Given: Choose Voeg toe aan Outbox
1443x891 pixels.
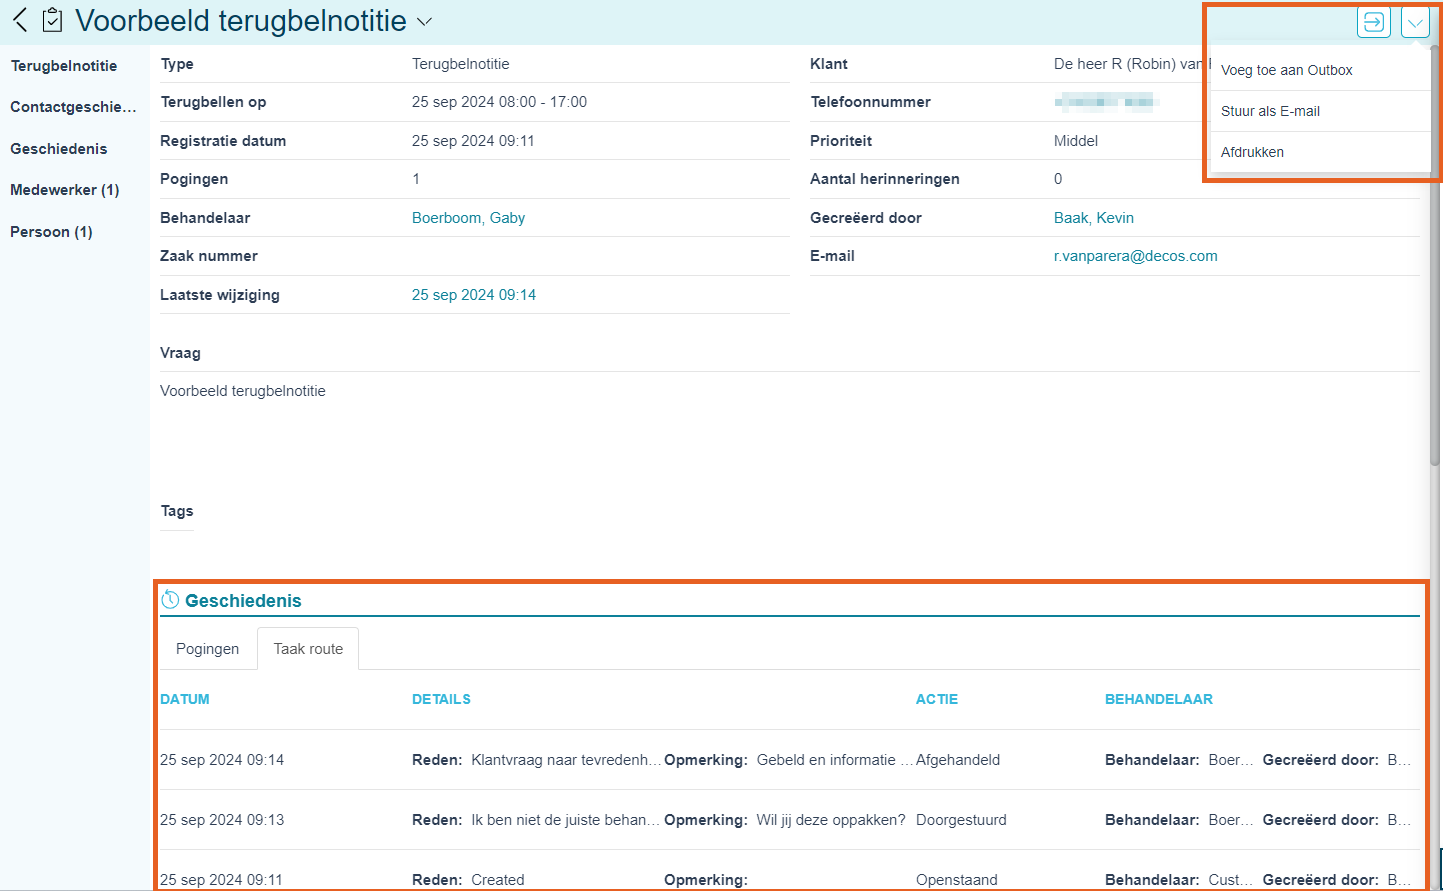Looking at the screenshot, I should tap(1286, 70).
